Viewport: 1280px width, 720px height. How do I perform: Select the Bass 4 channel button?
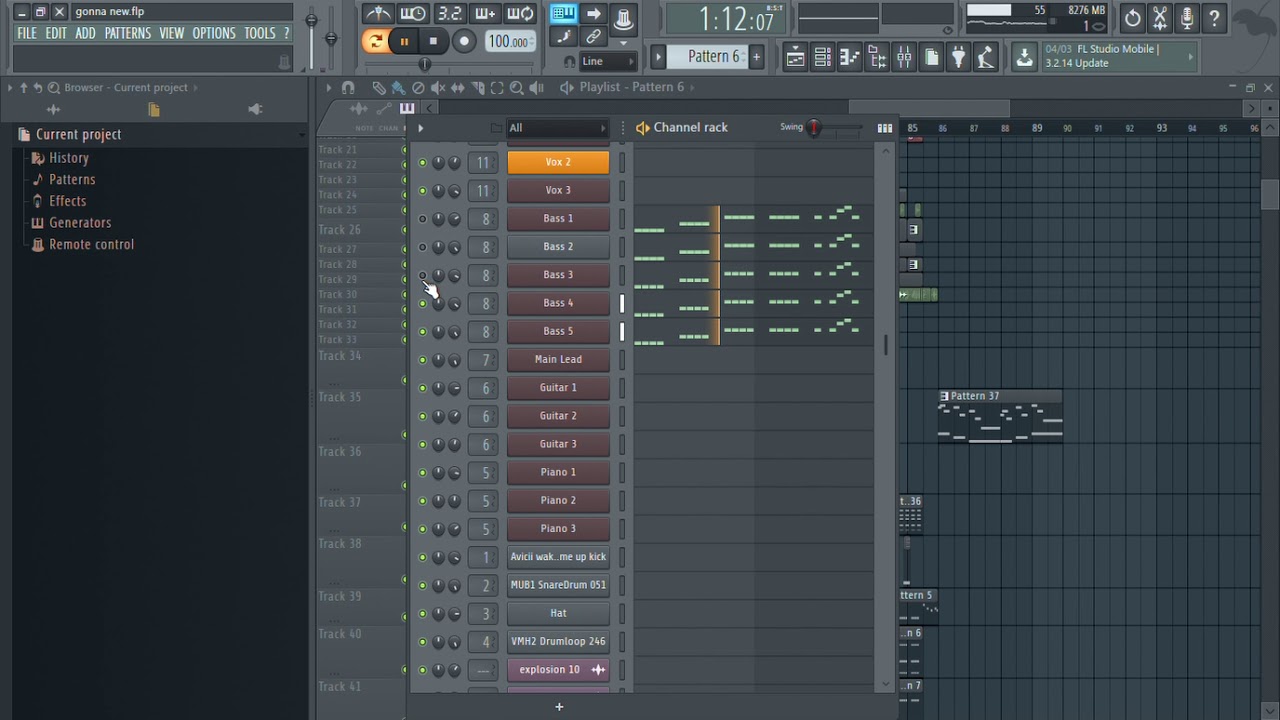tap(558, 303)
